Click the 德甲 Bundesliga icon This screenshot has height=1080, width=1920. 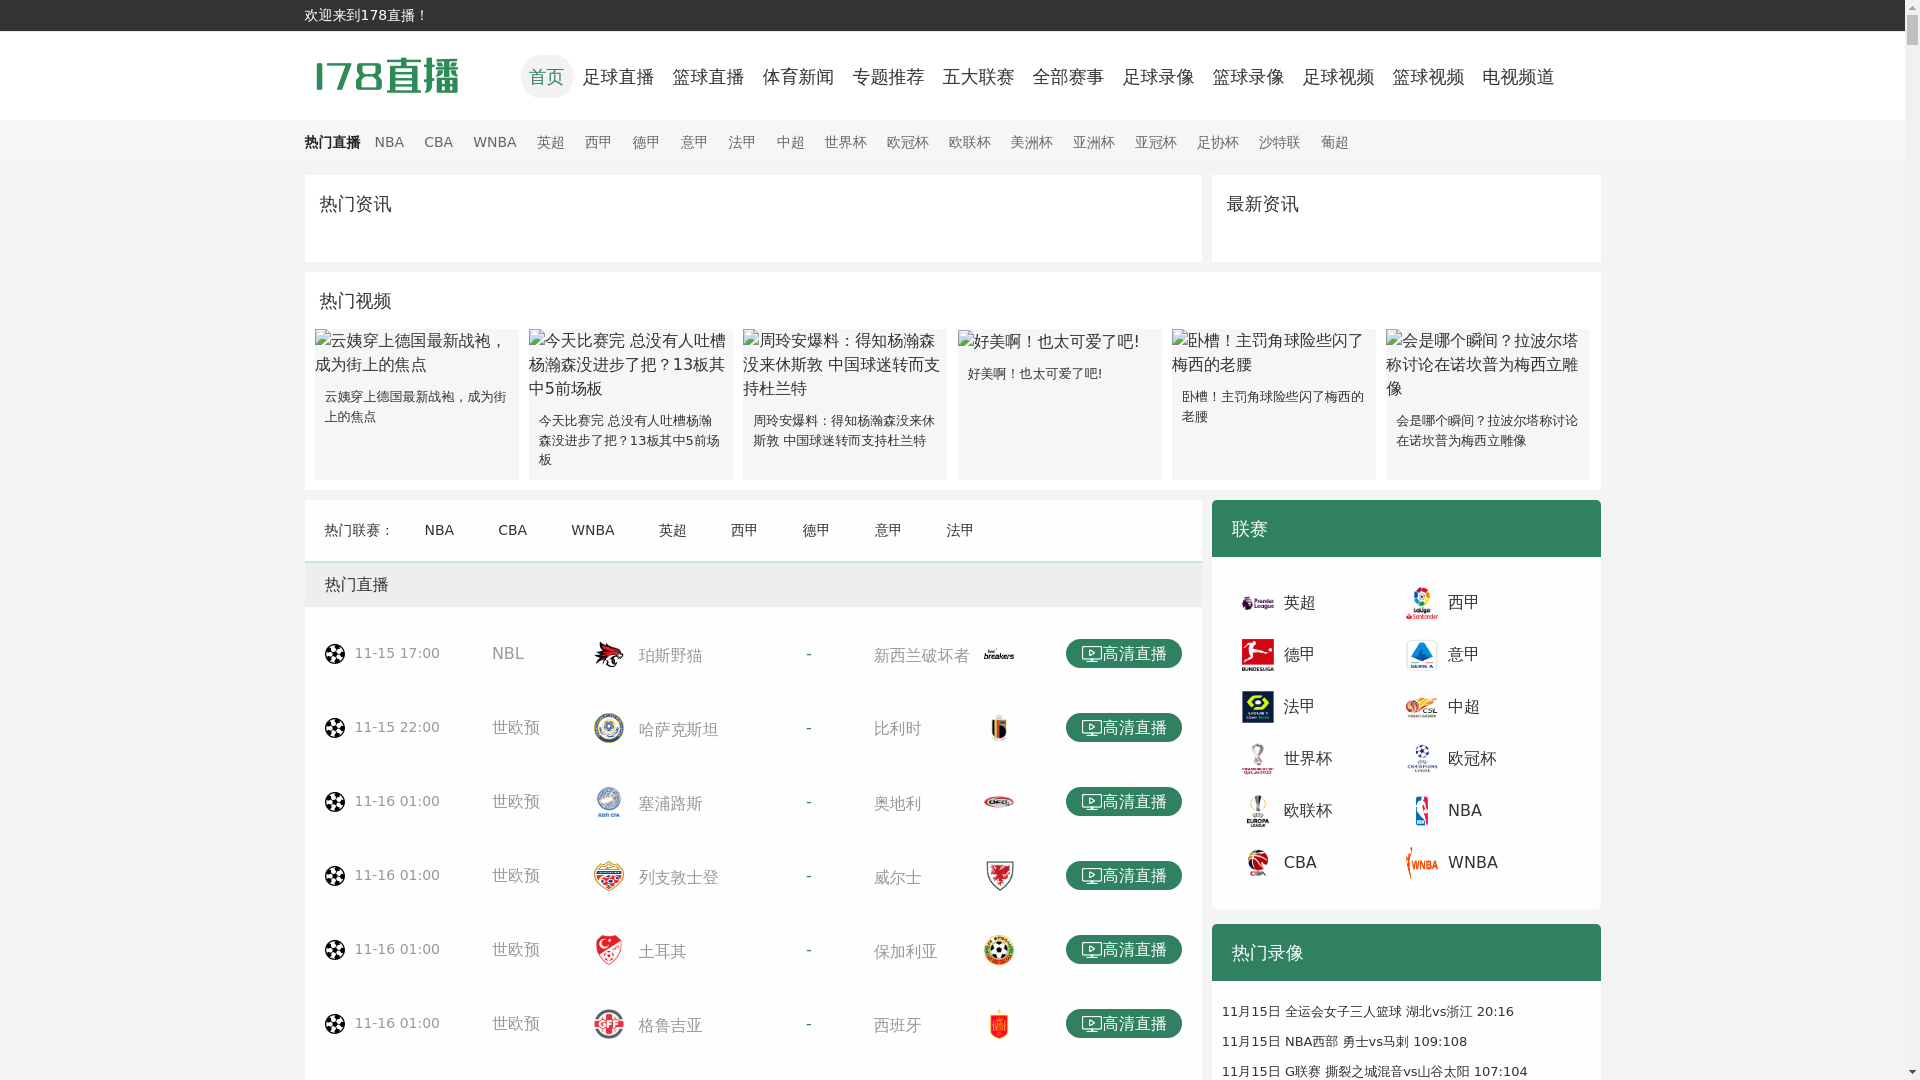point(1258,655)
